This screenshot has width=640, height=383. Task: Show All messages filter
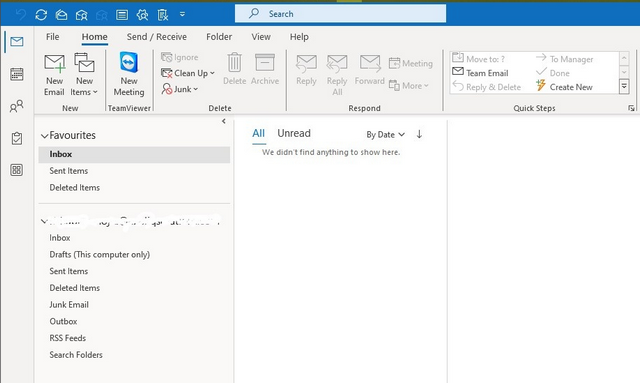click(258, 134)
